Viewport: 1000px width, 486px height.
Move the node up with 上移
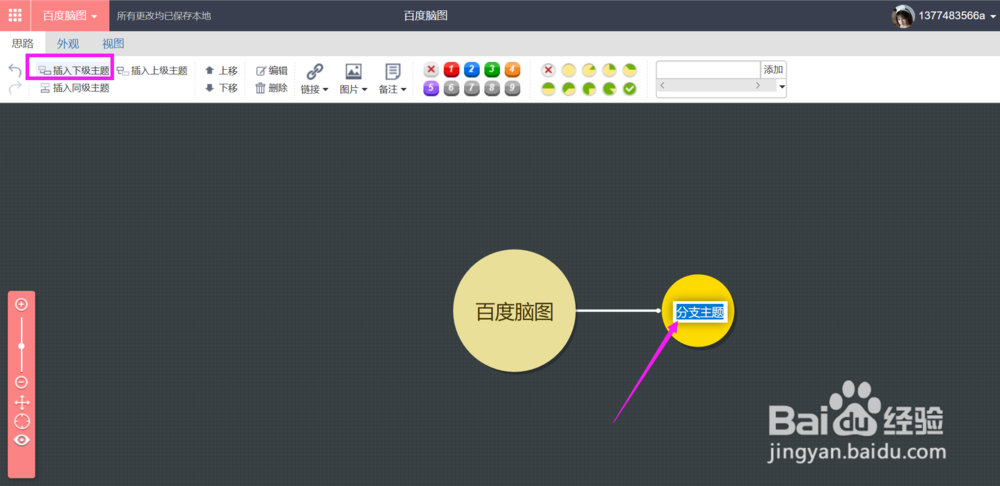click(x=221, y=70)
